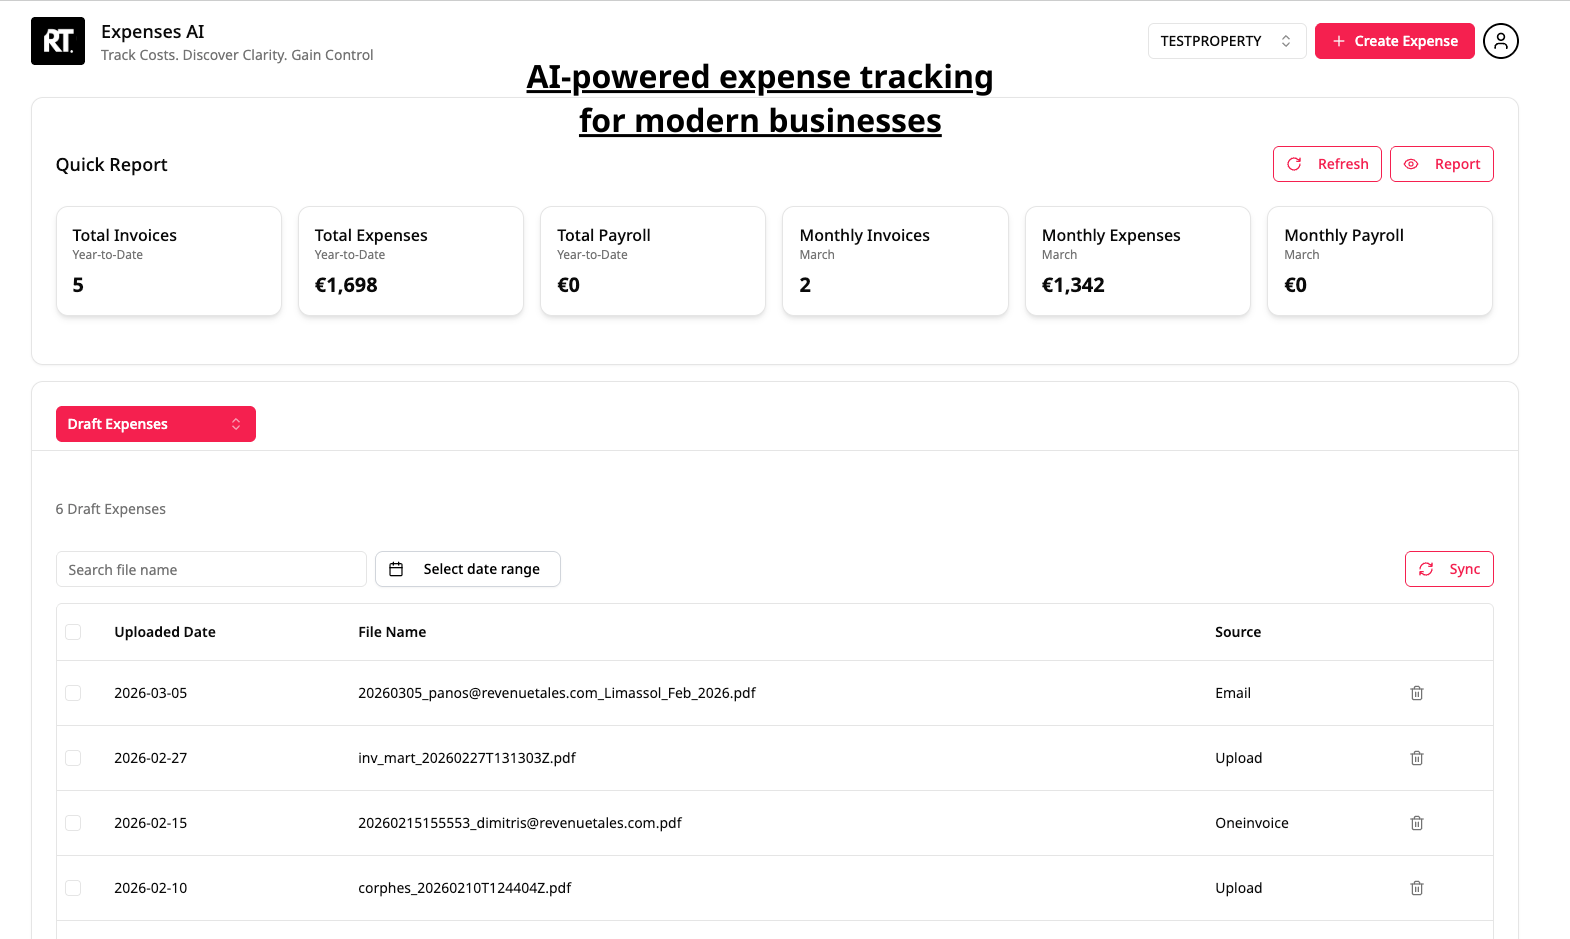
Task: Click the refresh arrows icon on Sync button
Action: point(1427,568)
